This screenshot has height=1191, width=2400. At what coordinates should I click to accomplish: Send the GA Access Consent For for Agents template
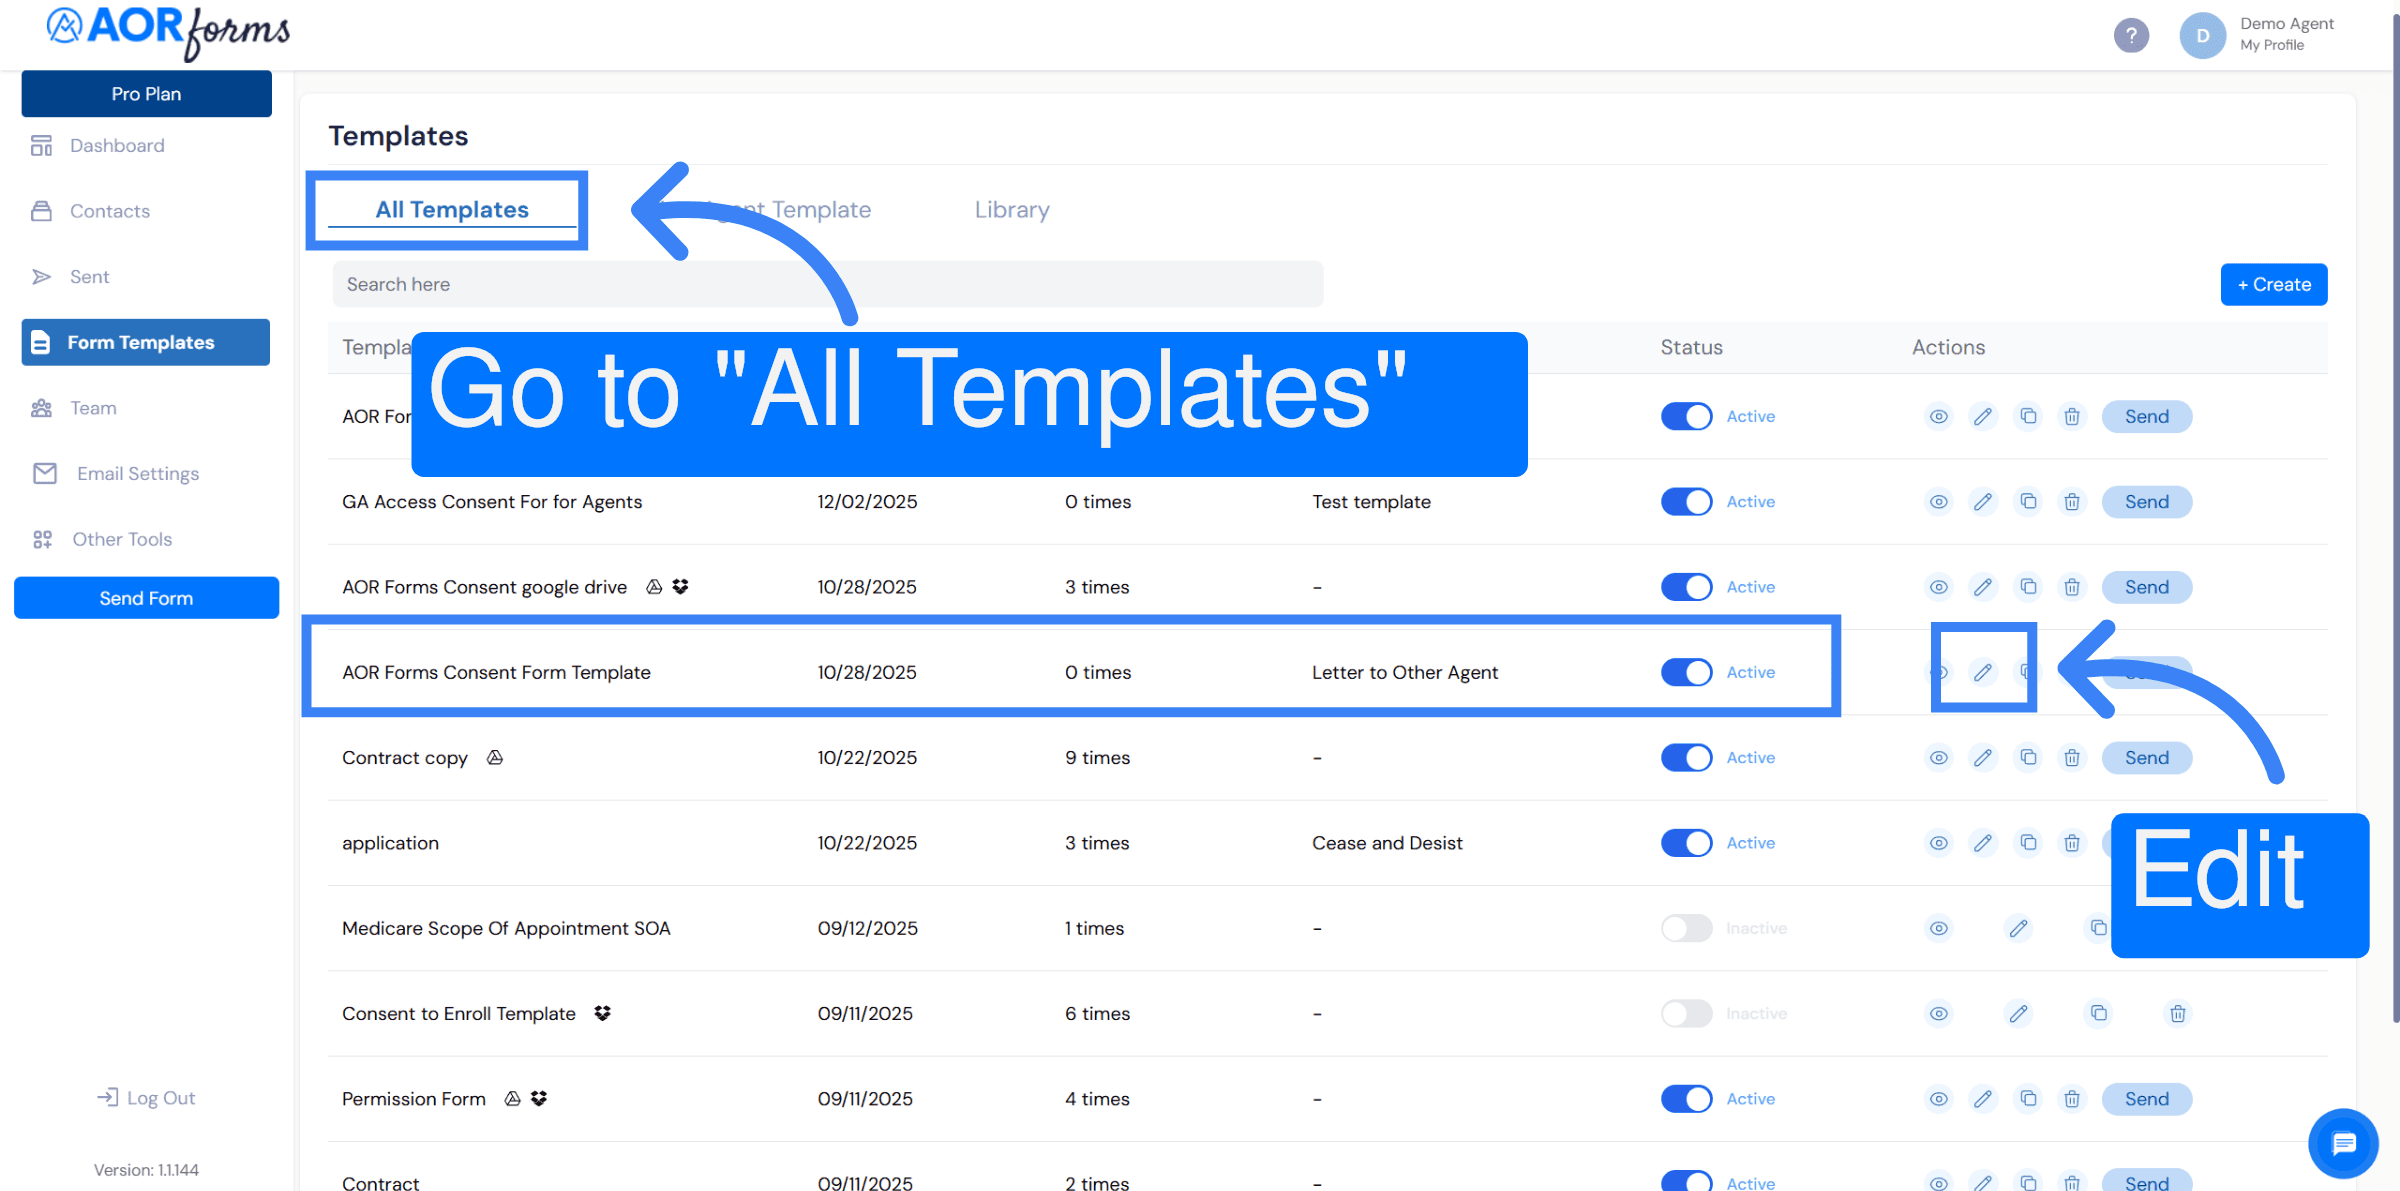(x=2147, y=501)
